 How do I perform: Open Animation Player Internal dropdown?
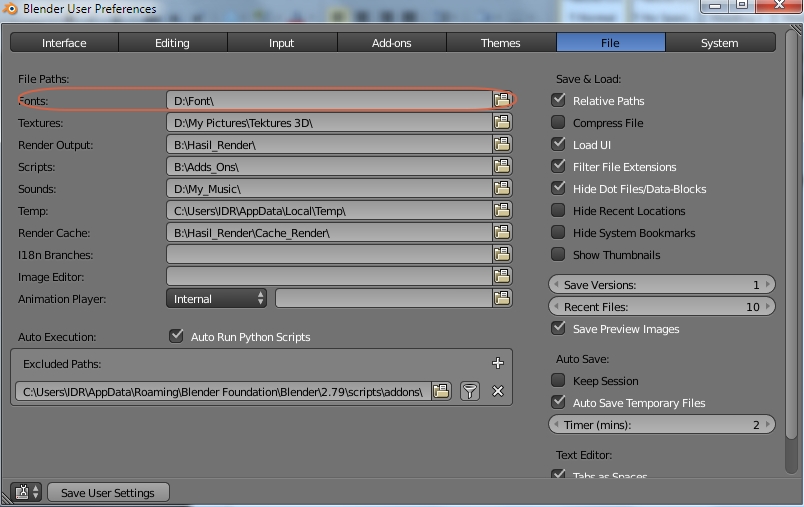(216, 298)
